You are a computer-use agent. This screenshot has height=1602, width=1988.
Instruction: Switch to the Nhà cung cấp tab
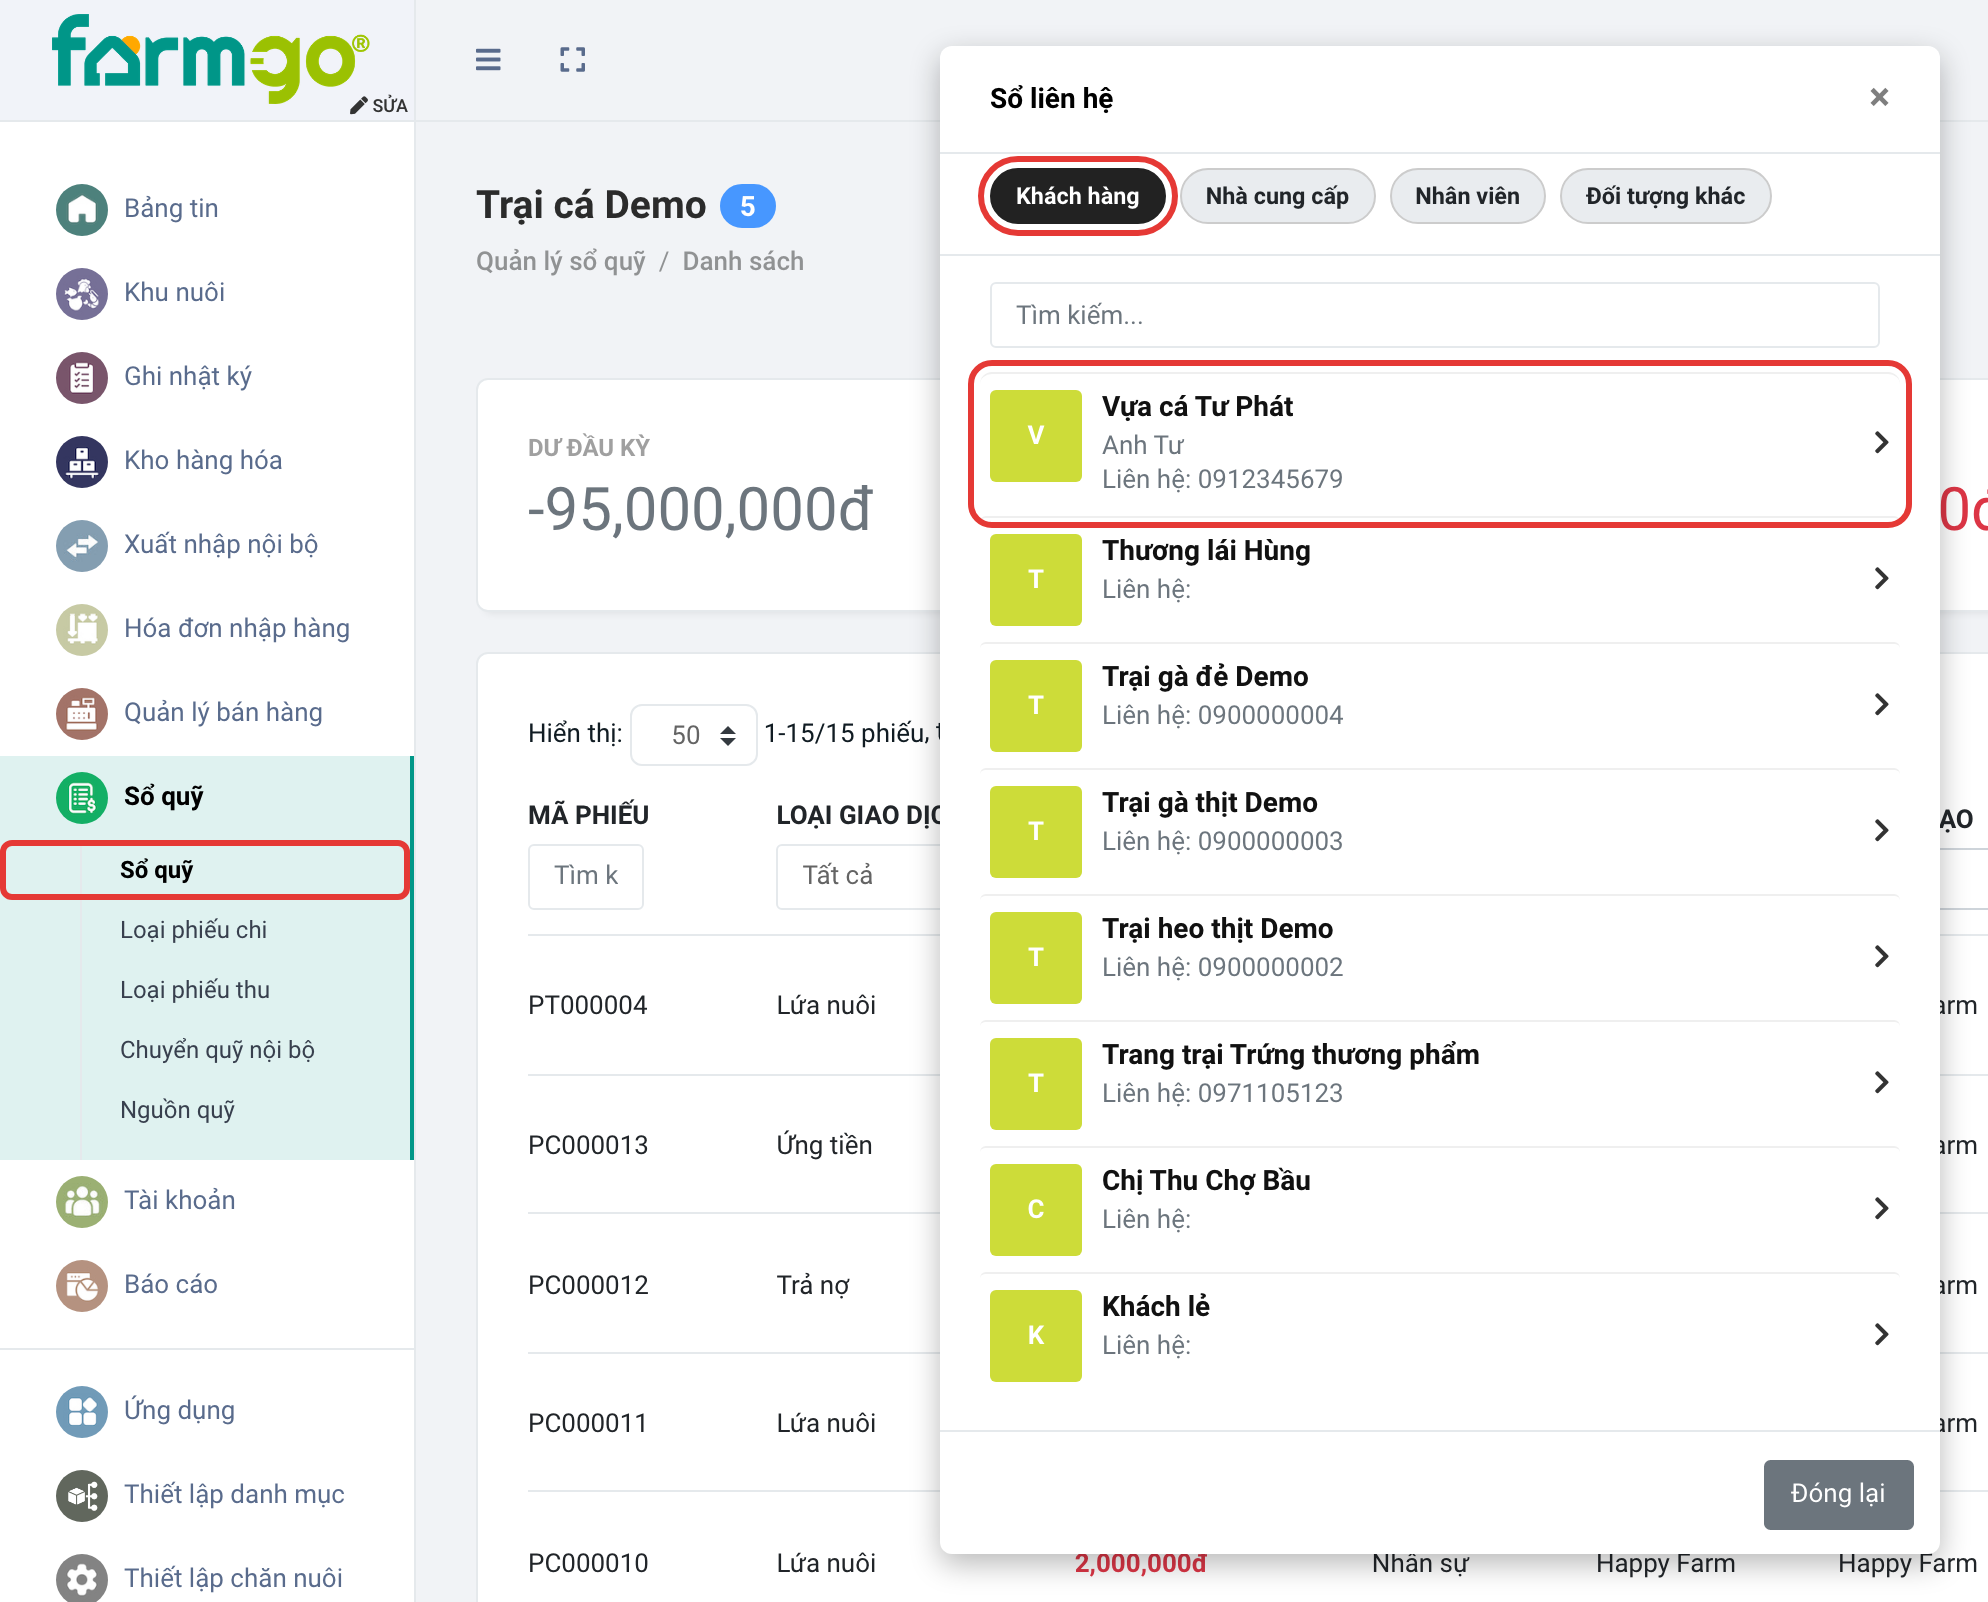pyautogui.click(x=1277, y=196)
